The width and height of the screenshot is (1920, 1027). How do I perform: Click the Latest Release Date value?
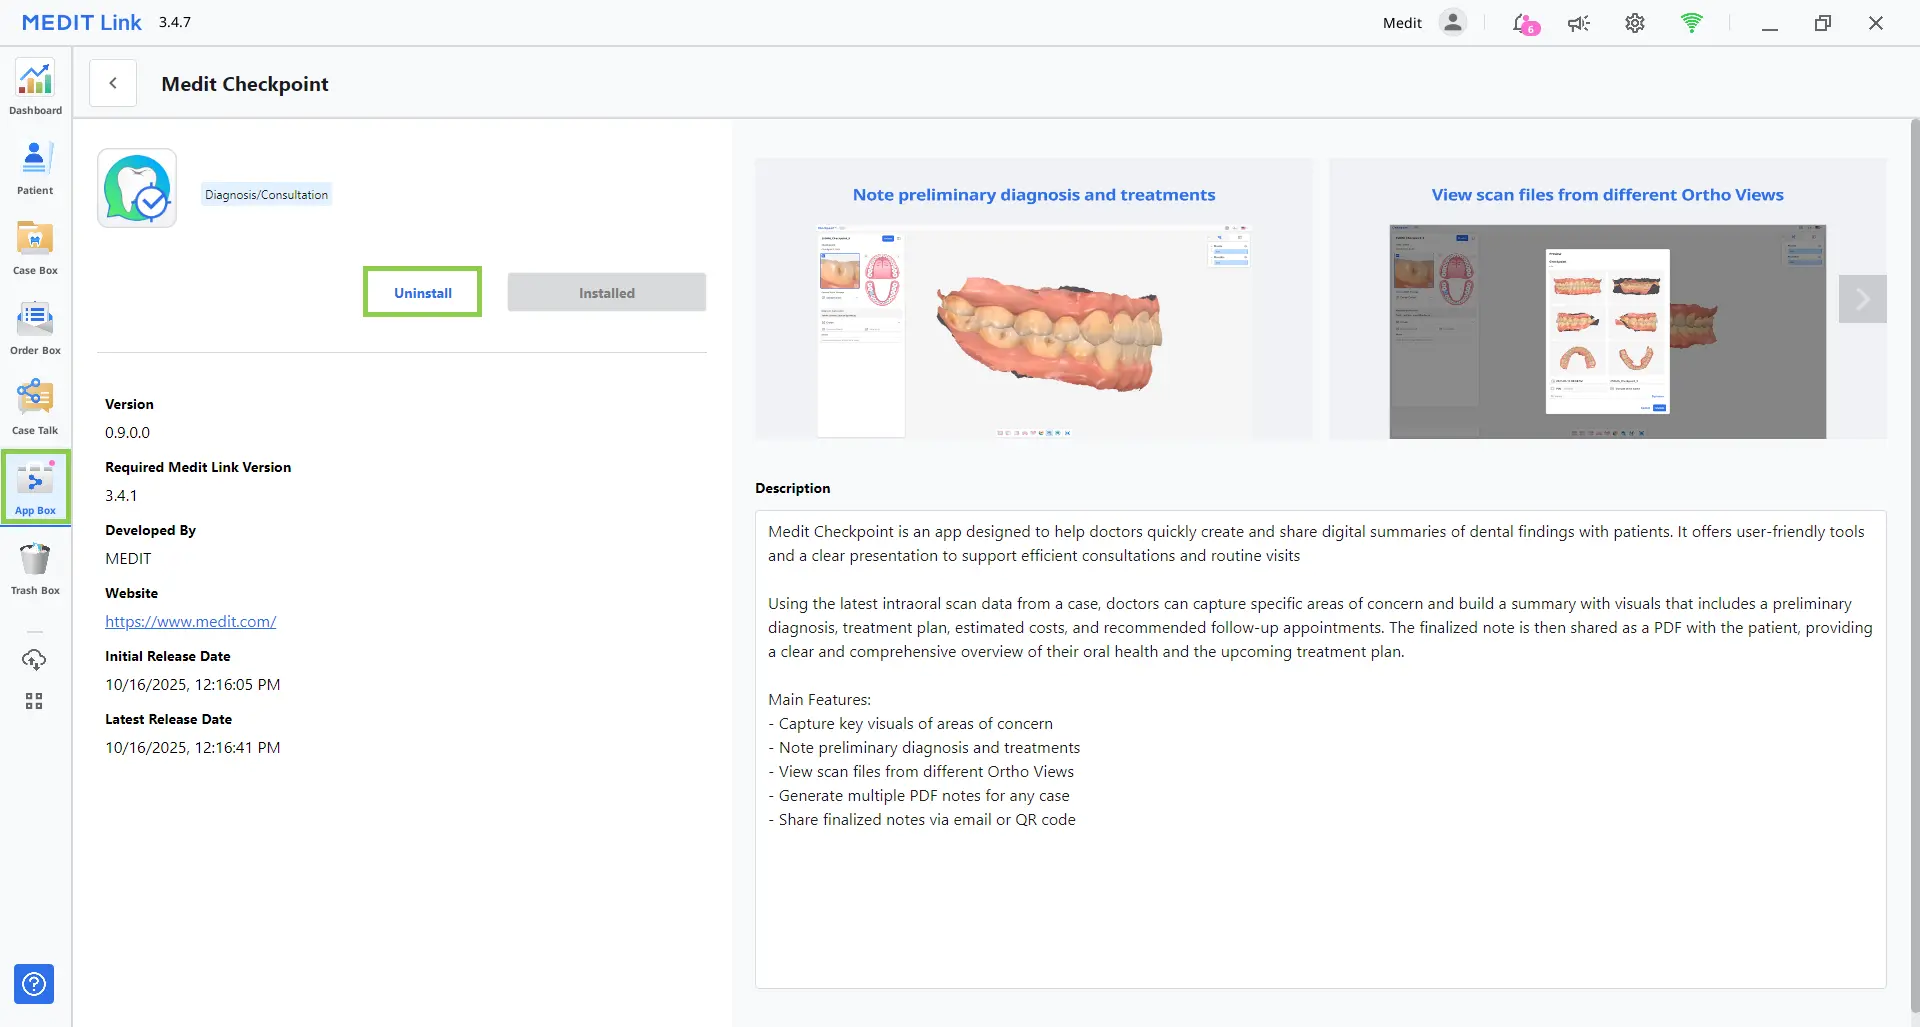[193, 747]
